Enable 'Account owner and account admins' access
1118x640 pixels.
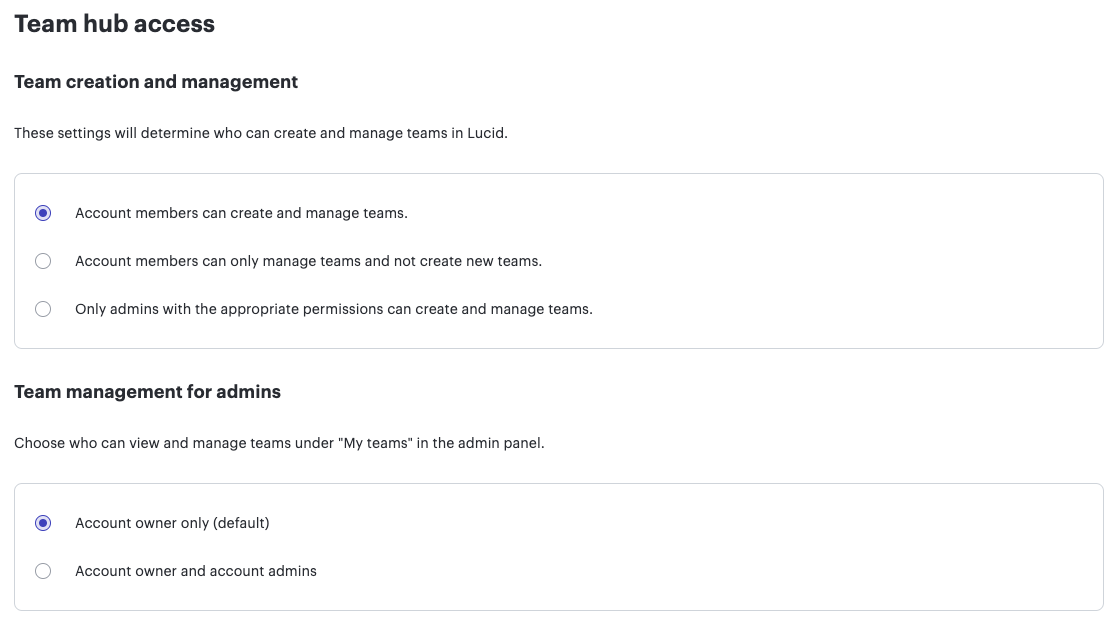(x=43, y=571)
